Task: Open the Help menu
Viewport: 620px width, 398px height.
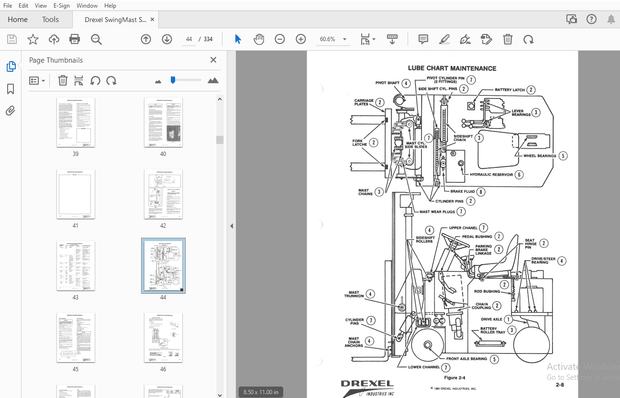Action: coord(110,6)
